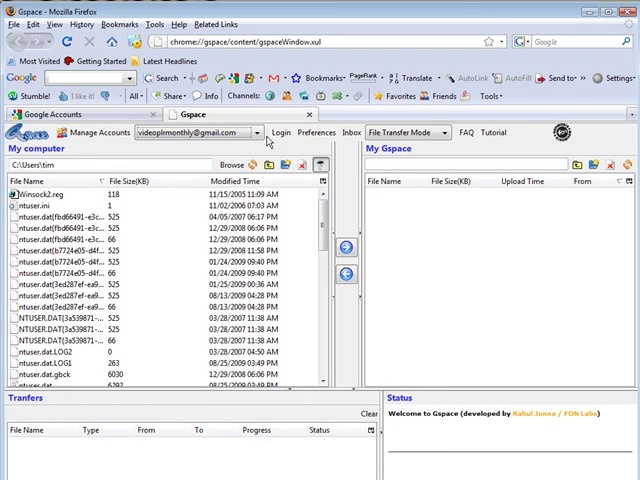Image resolution: width=640 pixels, height=480 pixels.
Task: Click the Login link
Action: coord(281,133)
